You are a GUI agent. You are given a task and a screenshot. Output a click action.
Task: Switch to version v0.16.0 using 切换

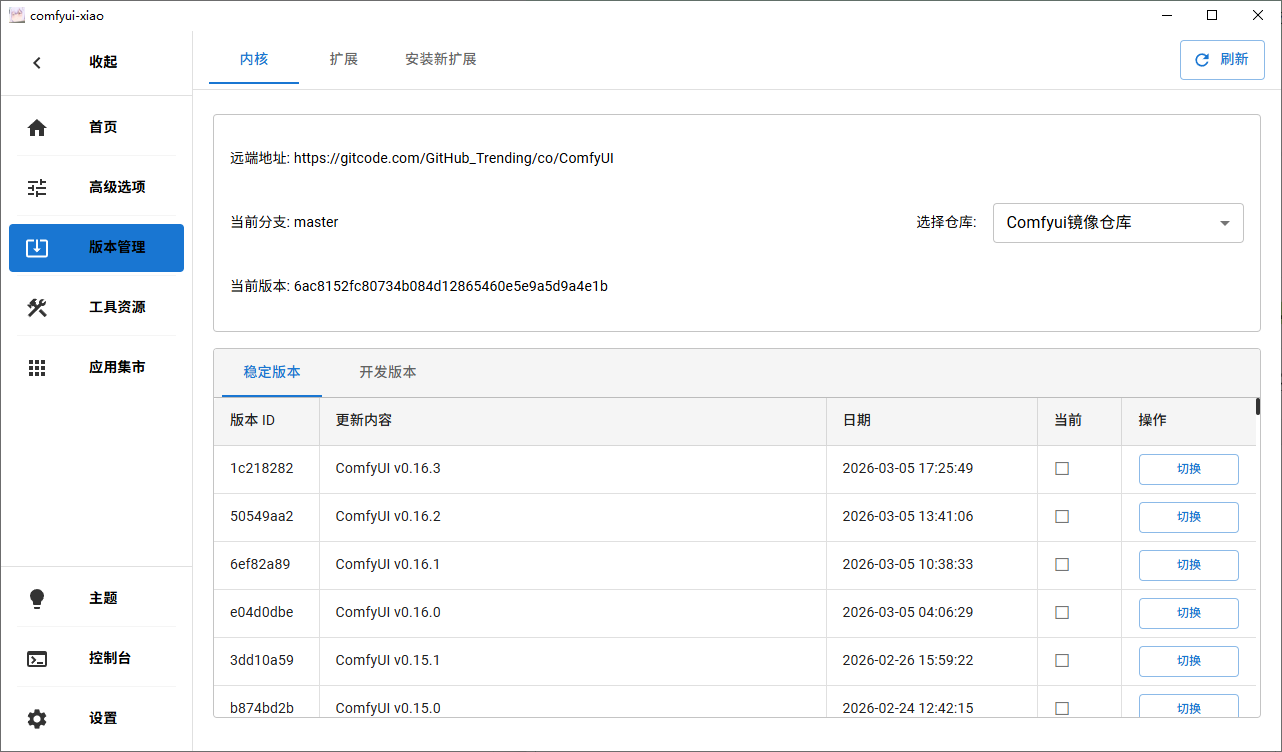pyautogui.click(x=1188, y=613)
